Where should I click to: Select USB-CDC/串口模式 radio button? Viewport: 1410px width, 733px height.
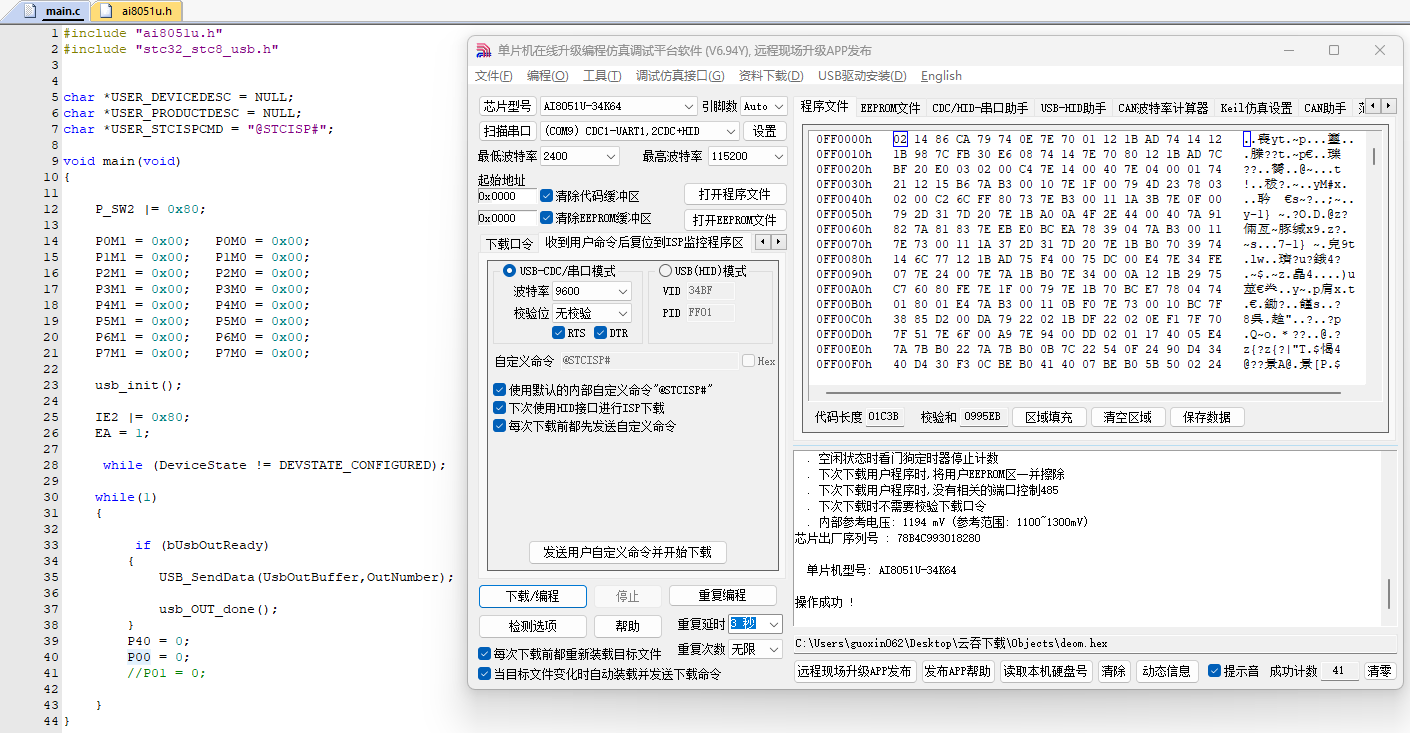click(x=509, y=271)
